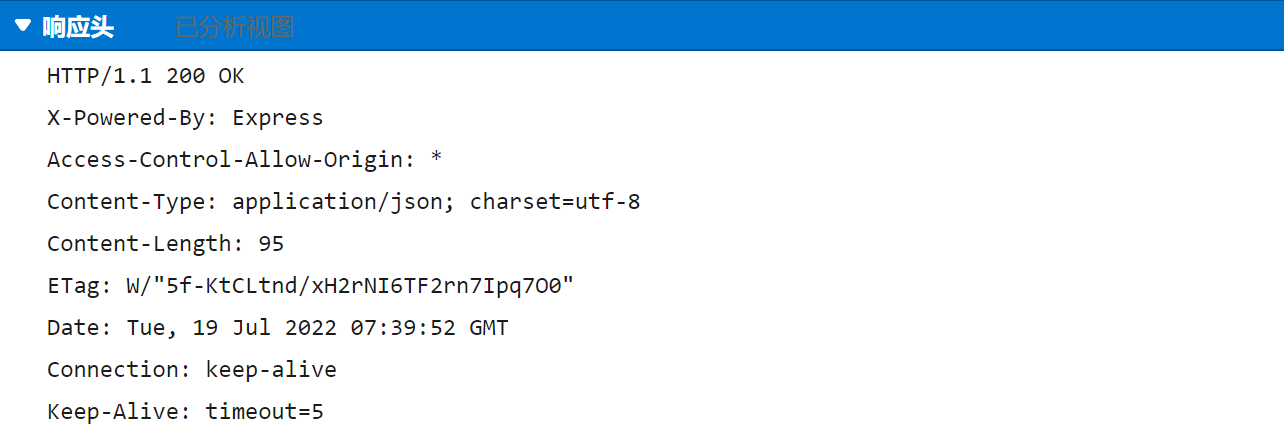Collapse the 响应头 section triangle
The image size is (1284, 440).
click(24, 27)
